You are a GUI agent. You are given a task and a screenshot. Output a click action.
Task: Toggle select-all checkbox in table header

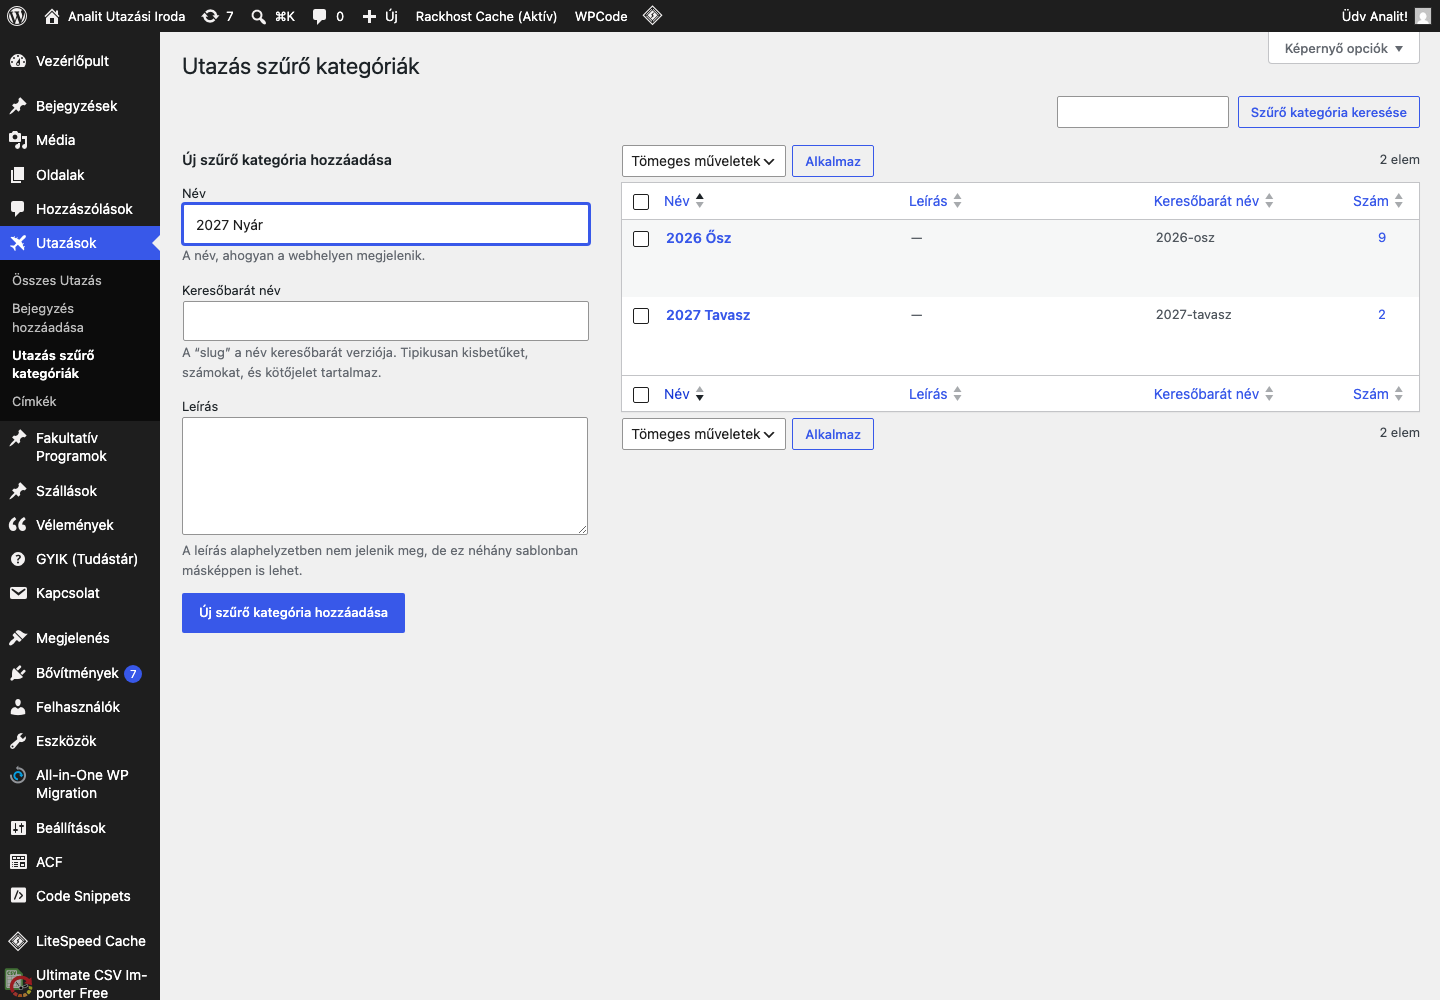tap(642, 202)
